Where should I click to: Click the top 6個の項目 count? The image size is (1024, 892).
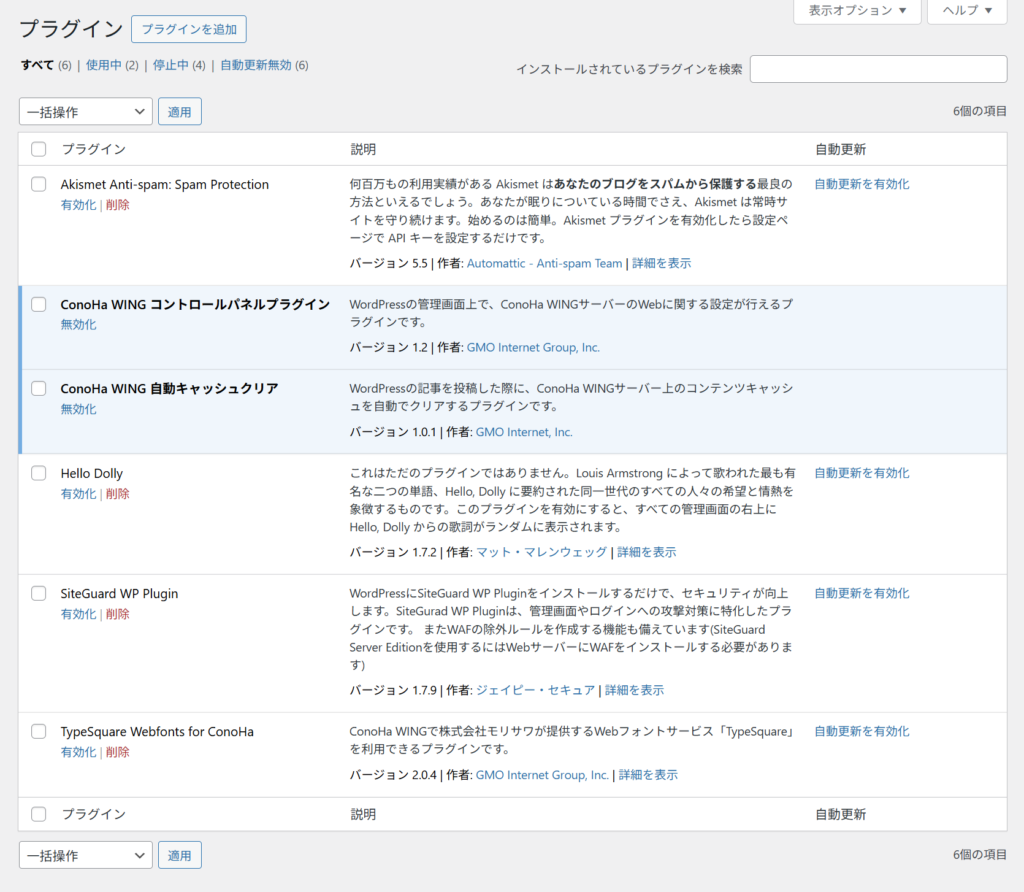pyautogui.click(x=980, y=112)
